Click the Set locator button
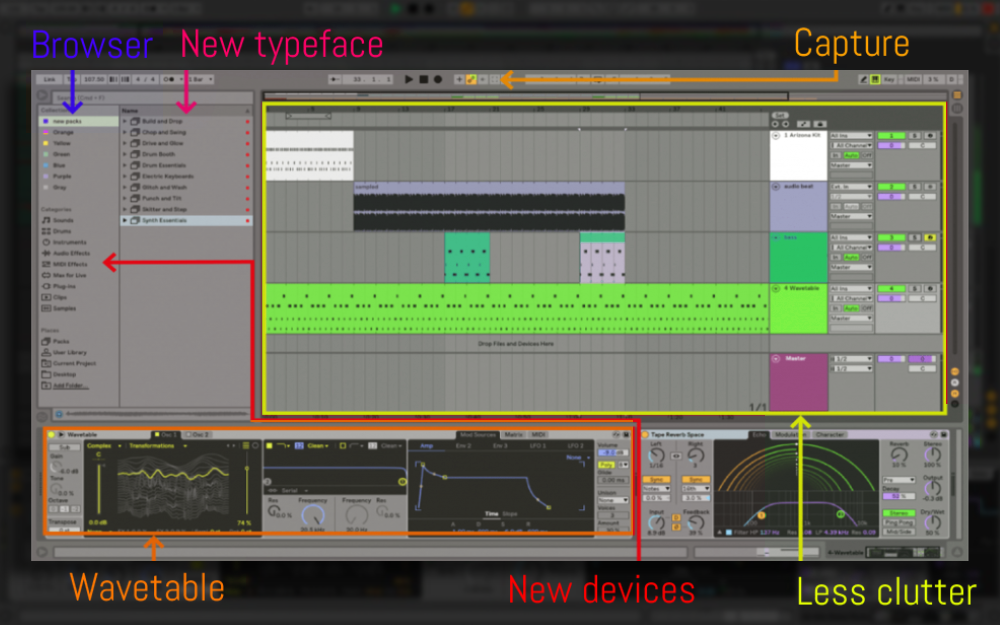The image size is (1000, 625). [780, 115]
